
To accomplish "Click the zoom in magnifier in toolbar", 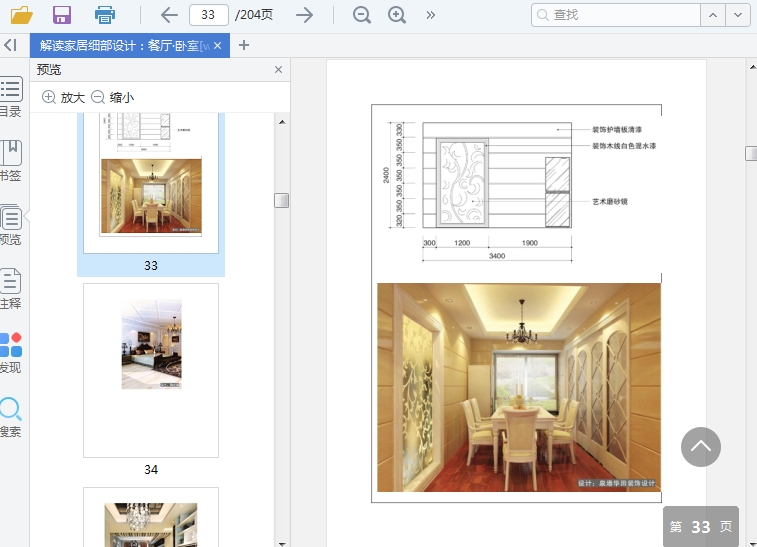I will (x=397, y=15).
